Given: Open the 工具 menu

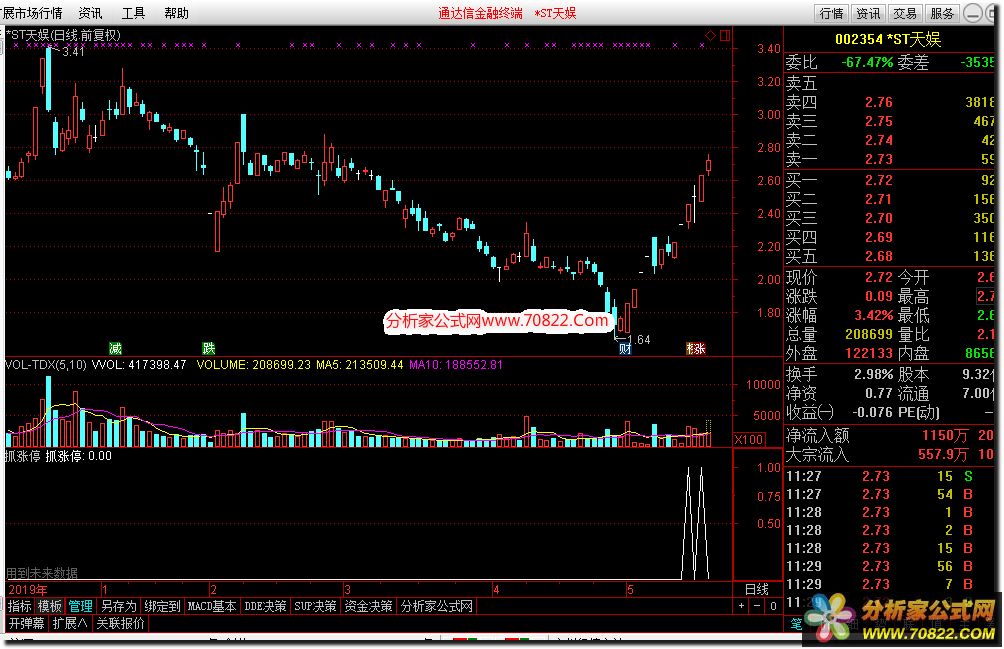Looking at the screenshot, I should (x=133, y=13).
